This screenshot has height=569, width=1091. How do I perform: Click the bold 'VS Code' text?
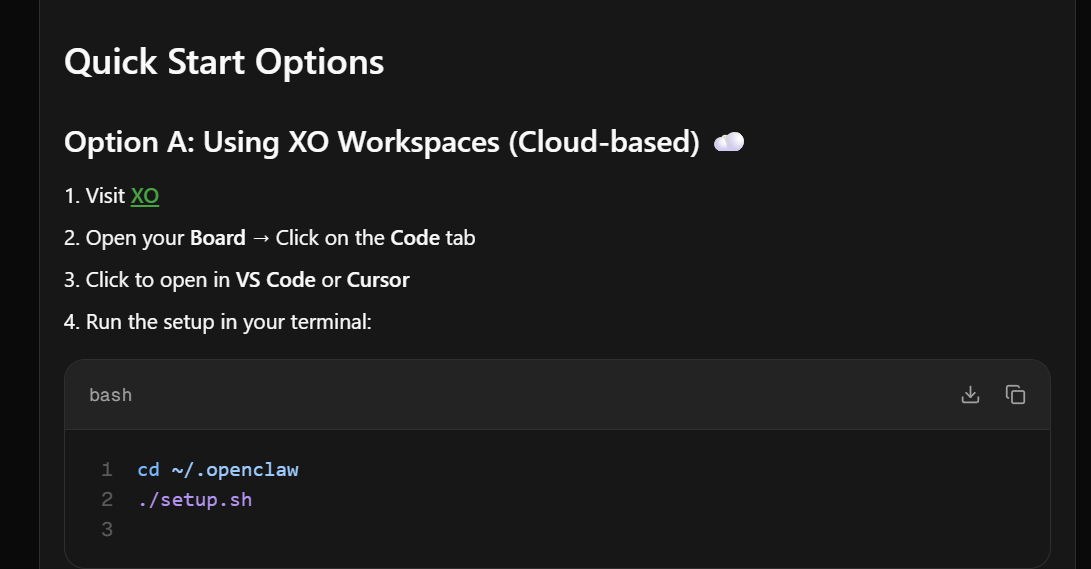pyautogui.click(x=276, y=280)
